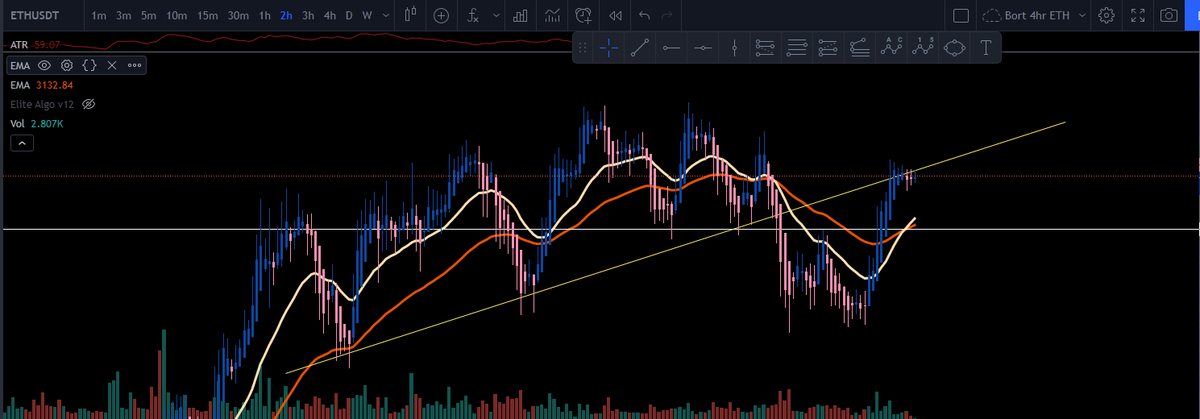This screenshot has width=1200, height=419.
Task: Open more options for EMA indicator
Action: click(x=134, y=65)
